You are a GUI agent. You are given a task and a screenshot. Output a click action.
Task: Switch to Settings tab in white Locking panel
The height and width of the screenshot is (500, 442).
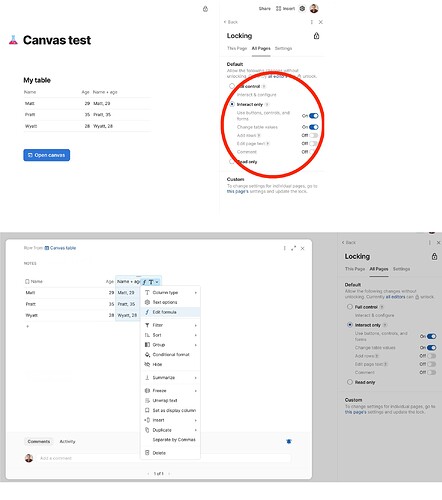pos(283,48)
